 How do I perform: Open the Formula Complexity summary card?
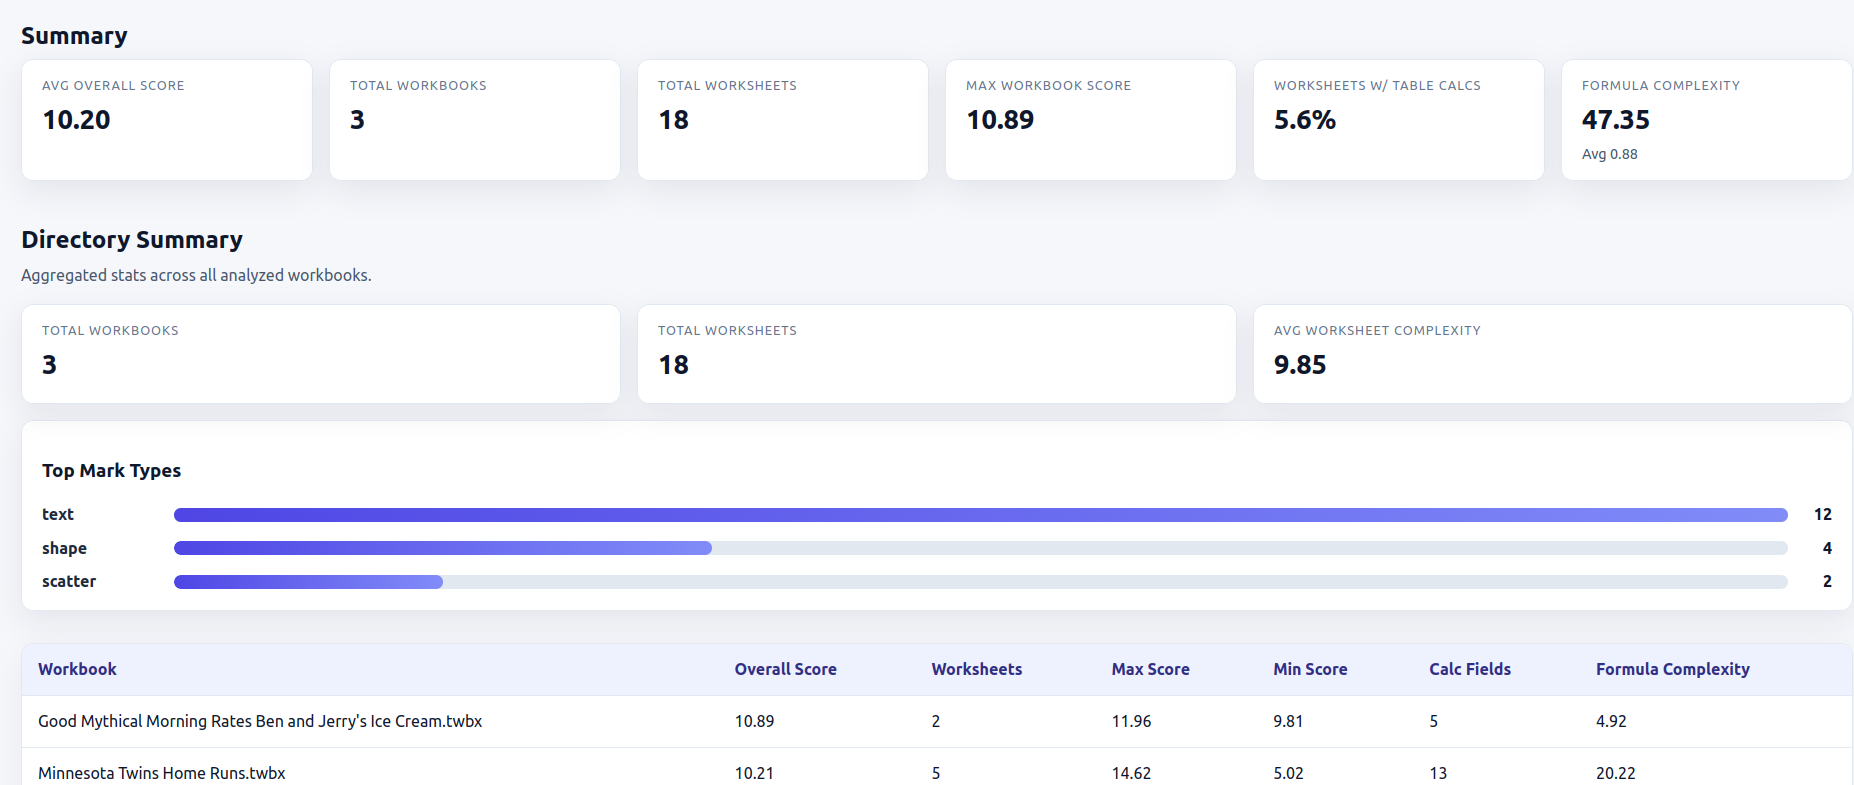[x=1706, y=120]
